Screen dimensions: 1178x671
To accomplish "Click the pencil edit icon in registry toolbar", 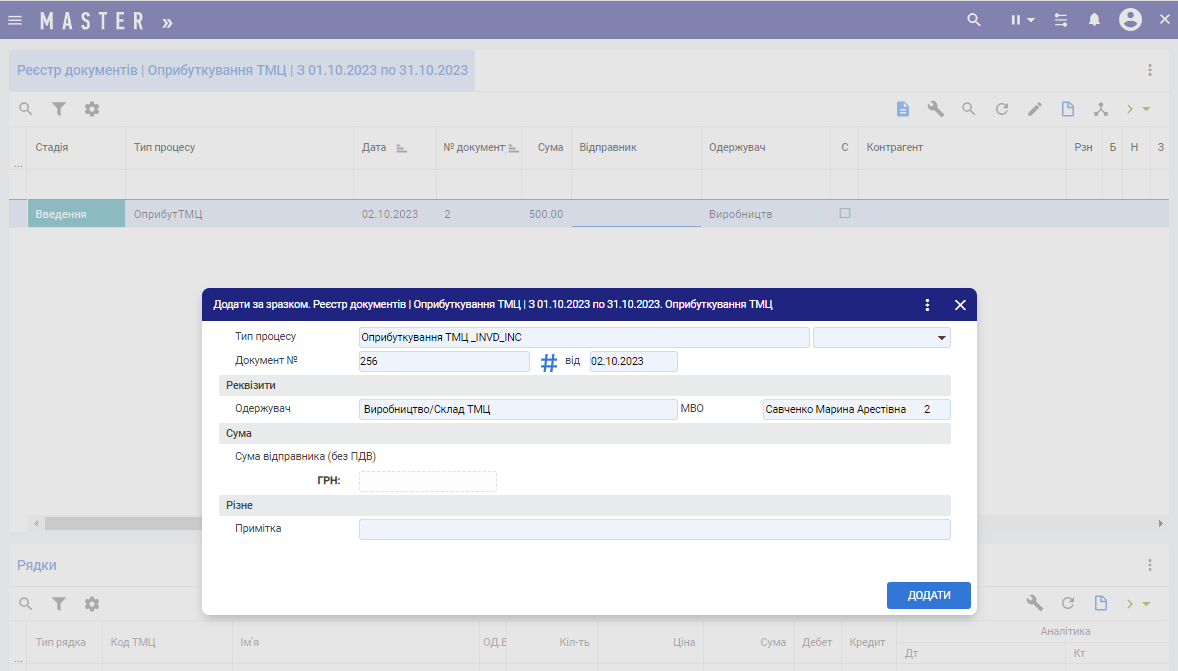I will point(1035,109).
